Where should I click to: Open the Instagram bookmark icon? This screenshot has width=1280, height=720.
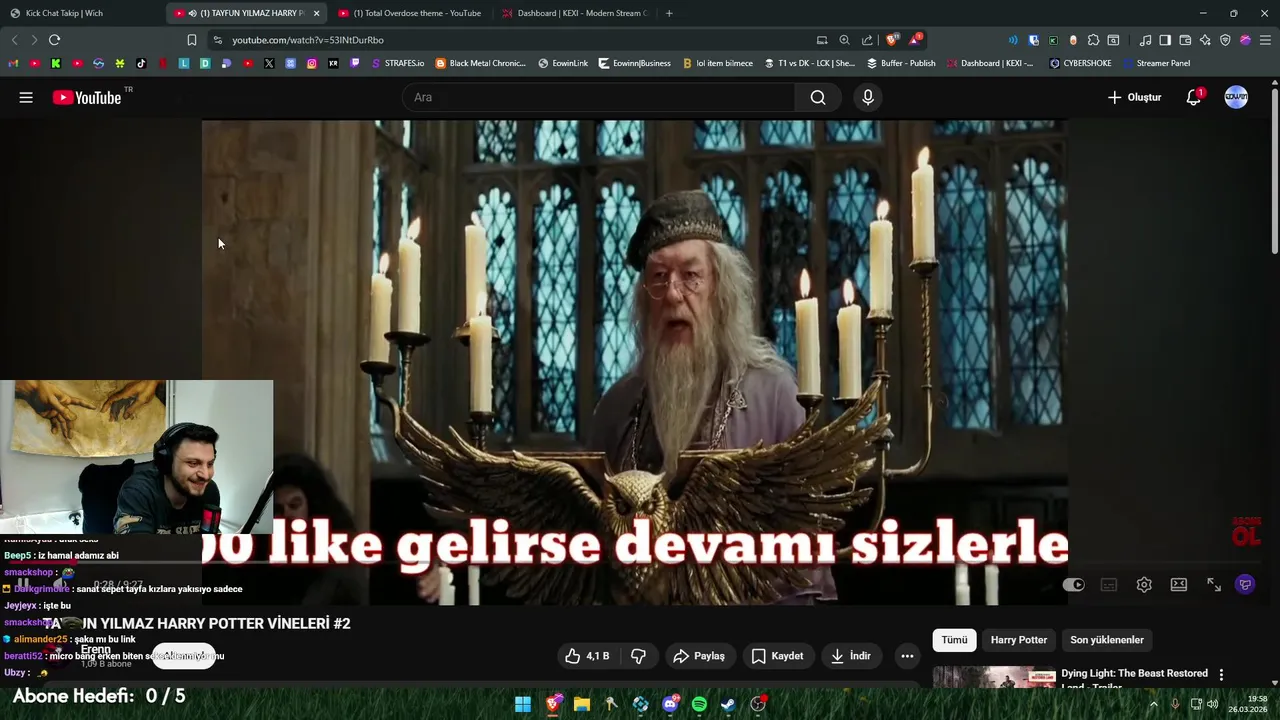312,63
